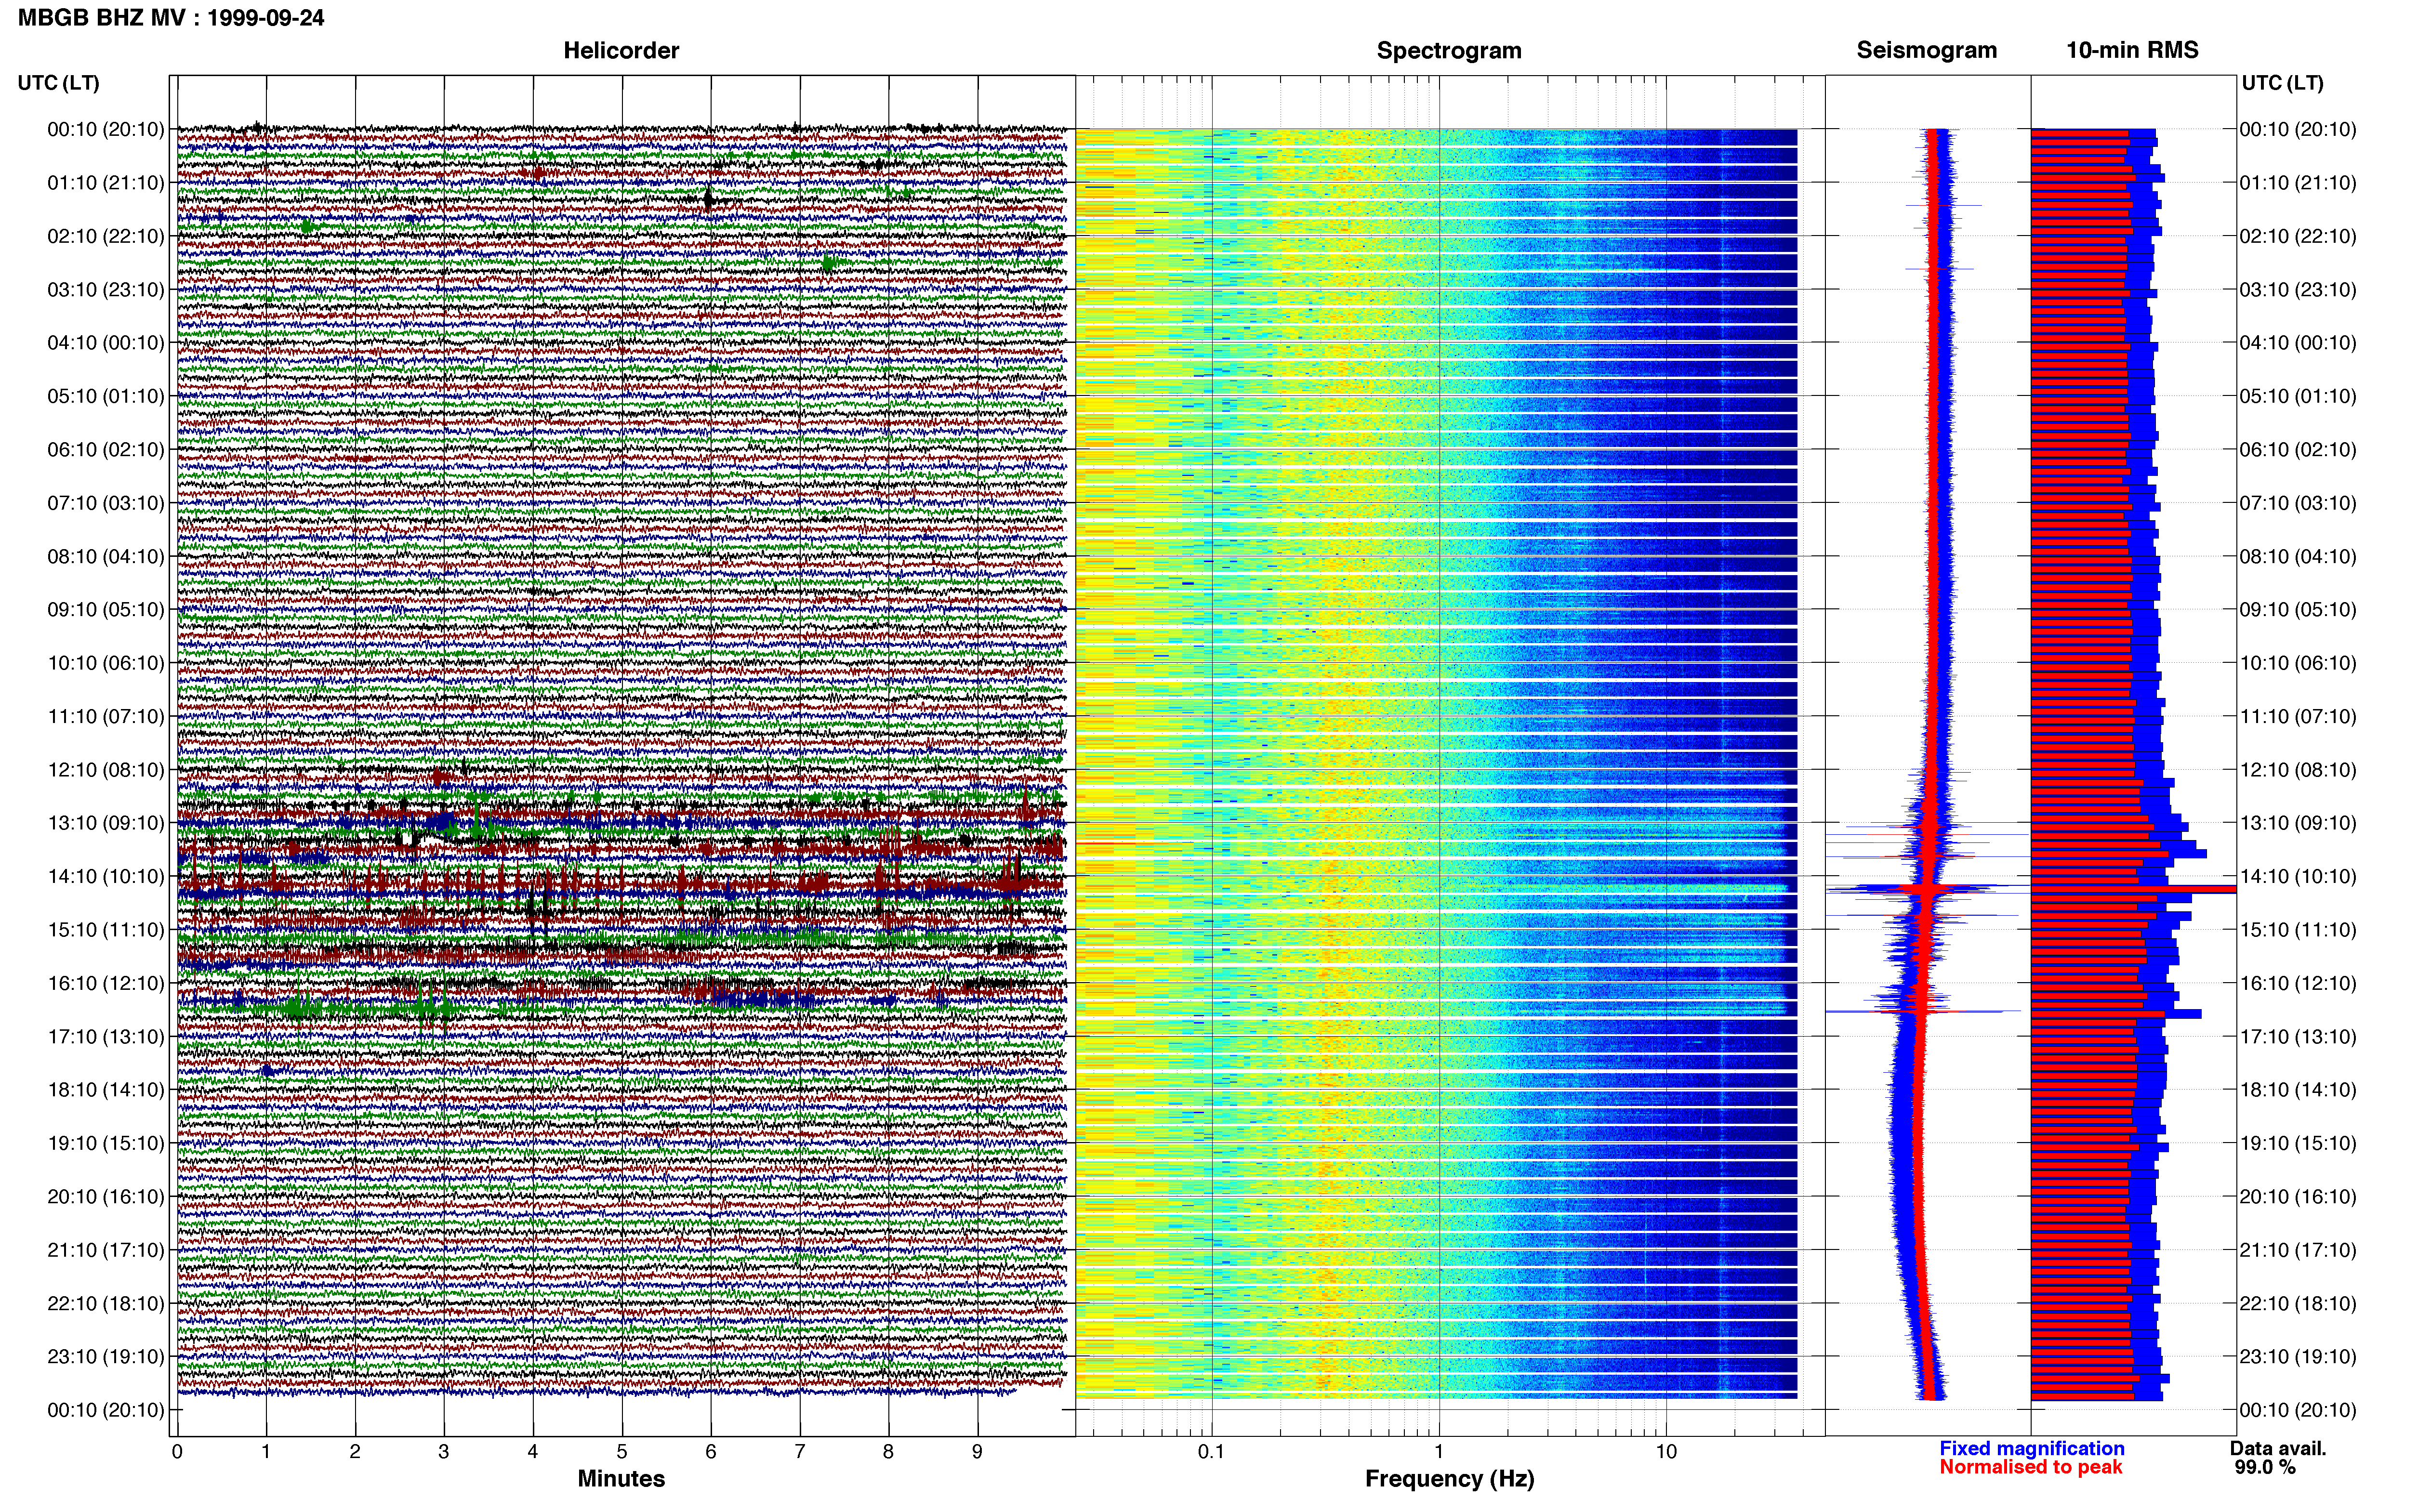This screenshot has height=1512, width=2418.
Task: Click the left time label 02:10 (22:10)
Action: pyautogui.click(x=106, y=236)
